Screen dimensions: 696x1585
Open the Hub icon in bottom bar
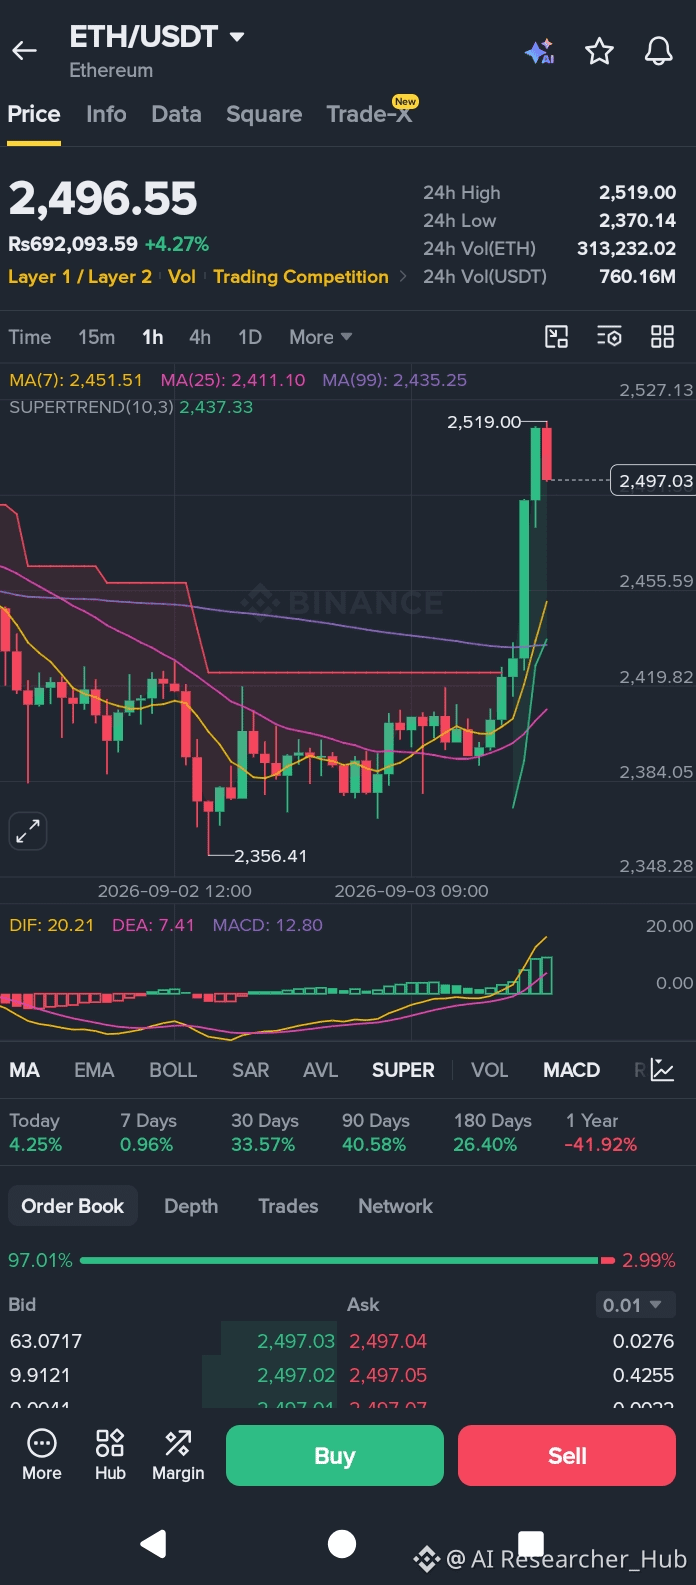coord(110,1454)
